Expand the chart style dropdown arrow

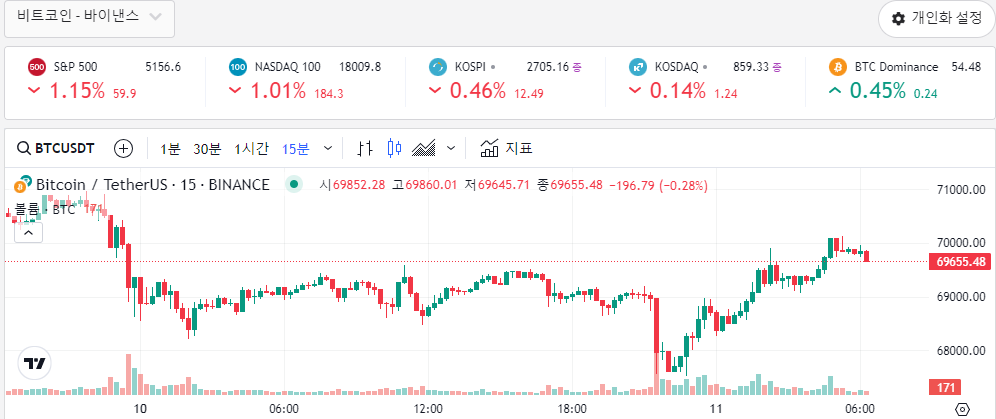[451, 148]
